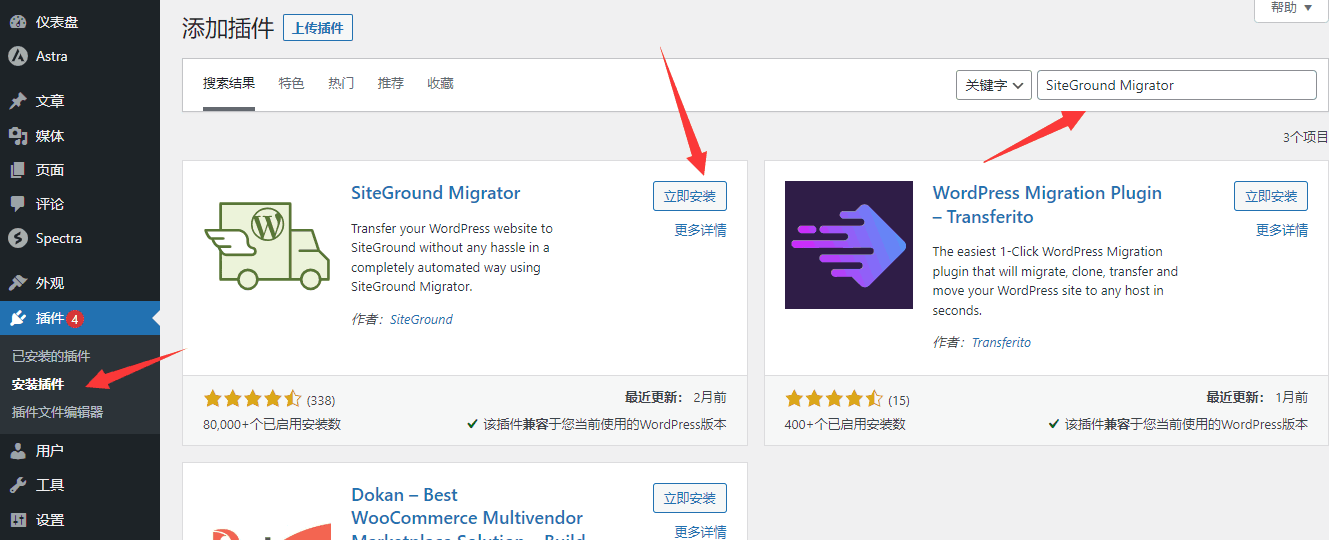Click the 添加插件 page heading
The width and height of the screenshot is (1329, 540).
coord(228,28)
